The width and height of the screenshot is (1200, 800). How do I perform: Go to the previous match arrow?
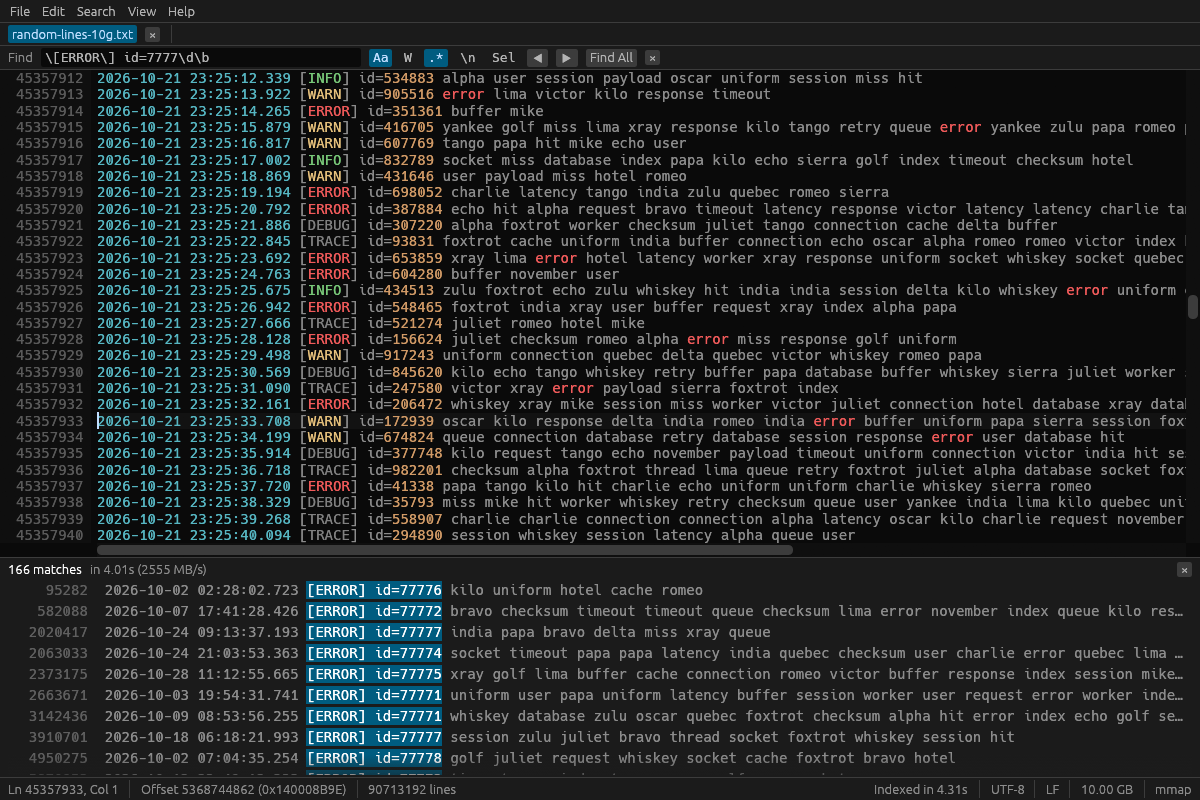[x=537, y=58]
